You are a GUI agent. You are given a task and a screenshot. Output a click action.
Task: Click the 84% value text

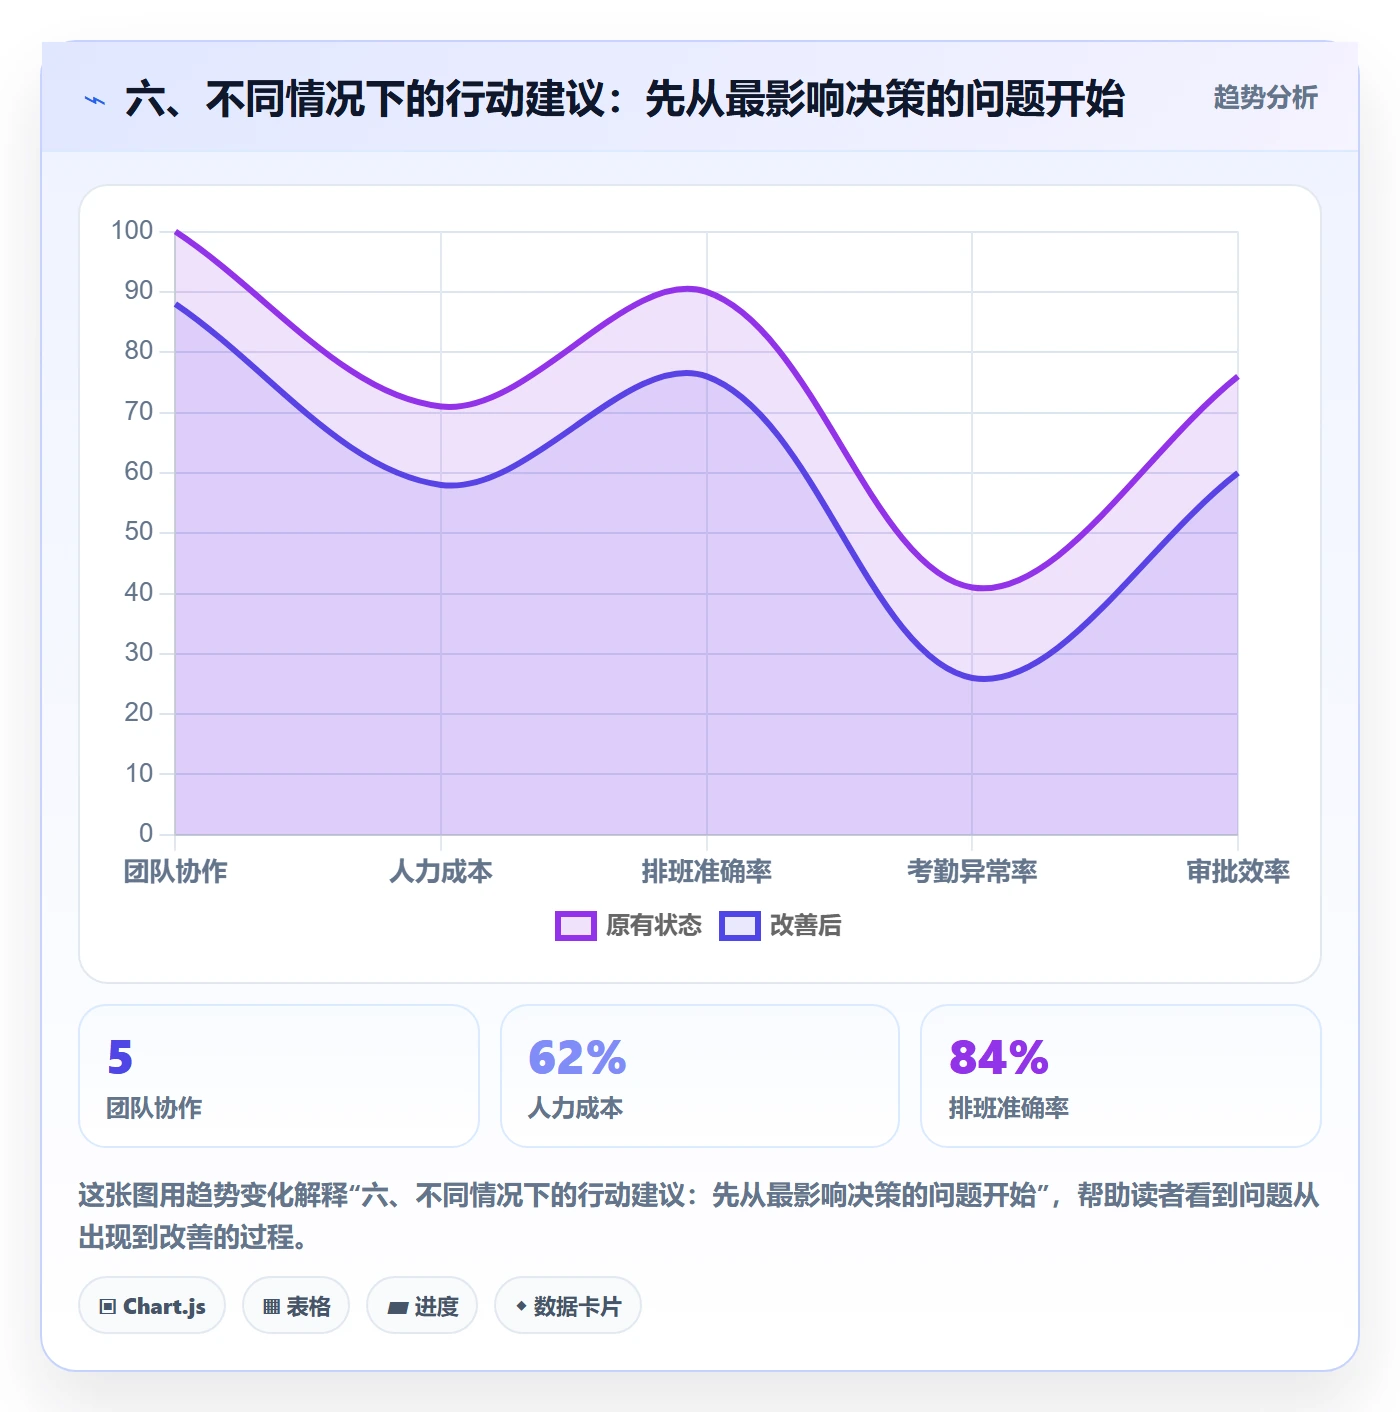[998, 1057]
